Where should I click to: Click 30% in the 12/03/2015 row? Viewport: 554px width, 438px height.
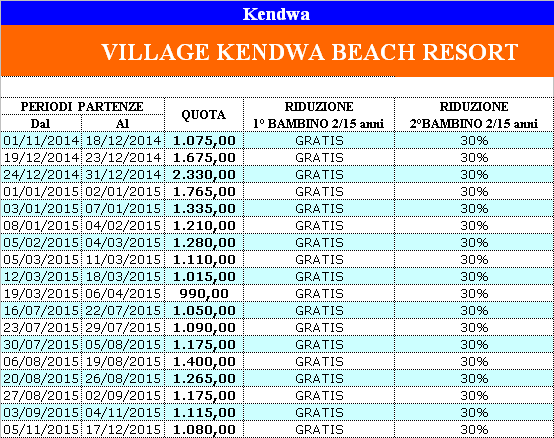(474, 277)
